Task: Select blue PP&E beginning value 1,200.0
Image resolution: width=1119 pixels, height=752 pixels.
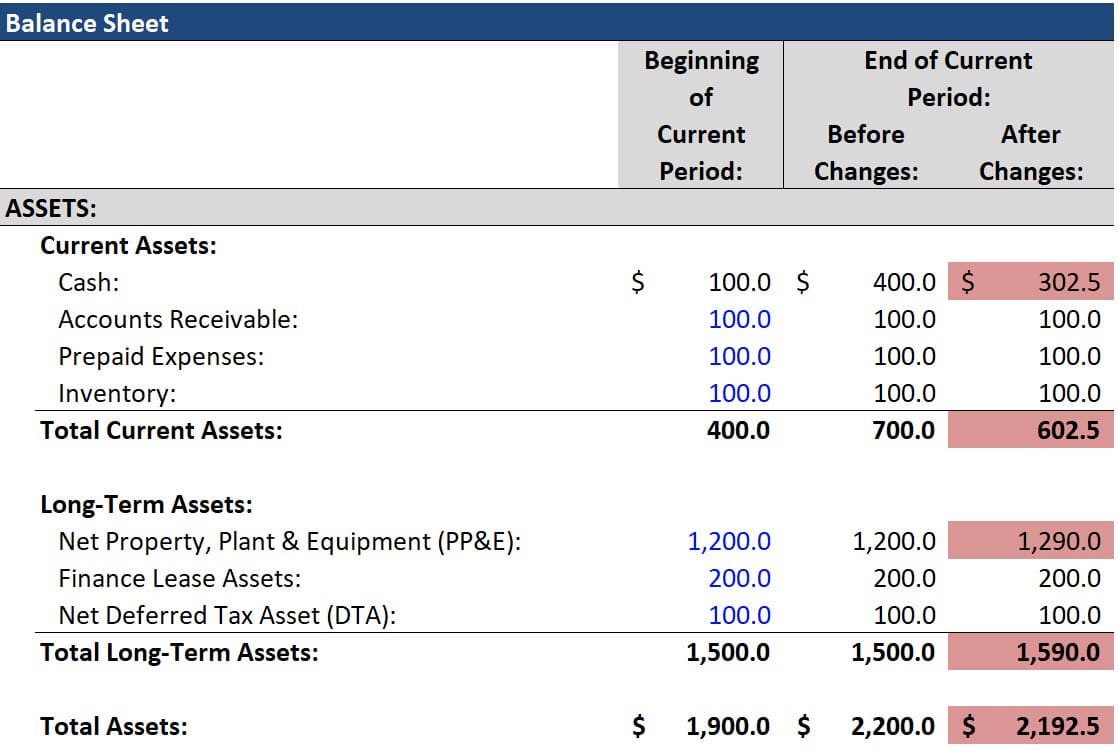Action: tap(729, 542)
